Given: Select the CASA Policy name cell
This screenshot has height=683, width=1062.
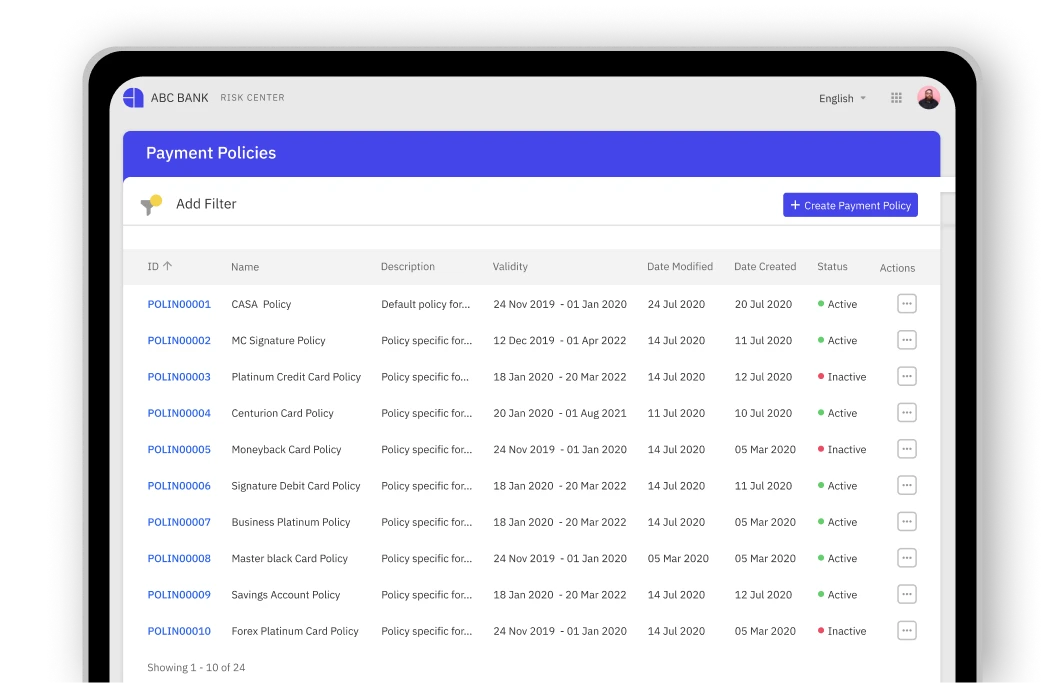Looking at the screenshot, I should (x=261, y=304).
